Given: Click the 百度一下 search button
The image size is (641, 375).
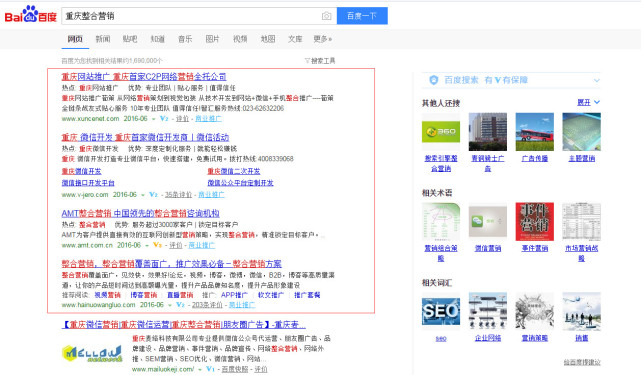Looking at the screenshot, I should (362, 16).
